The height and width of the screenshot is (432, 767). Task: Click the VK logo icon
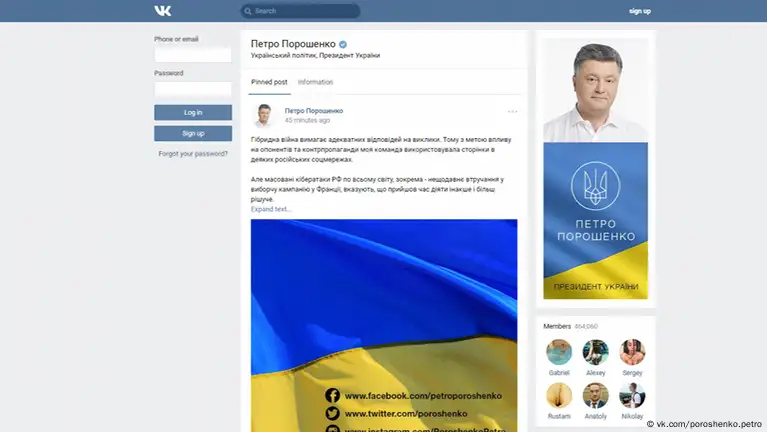coord(163,11)
